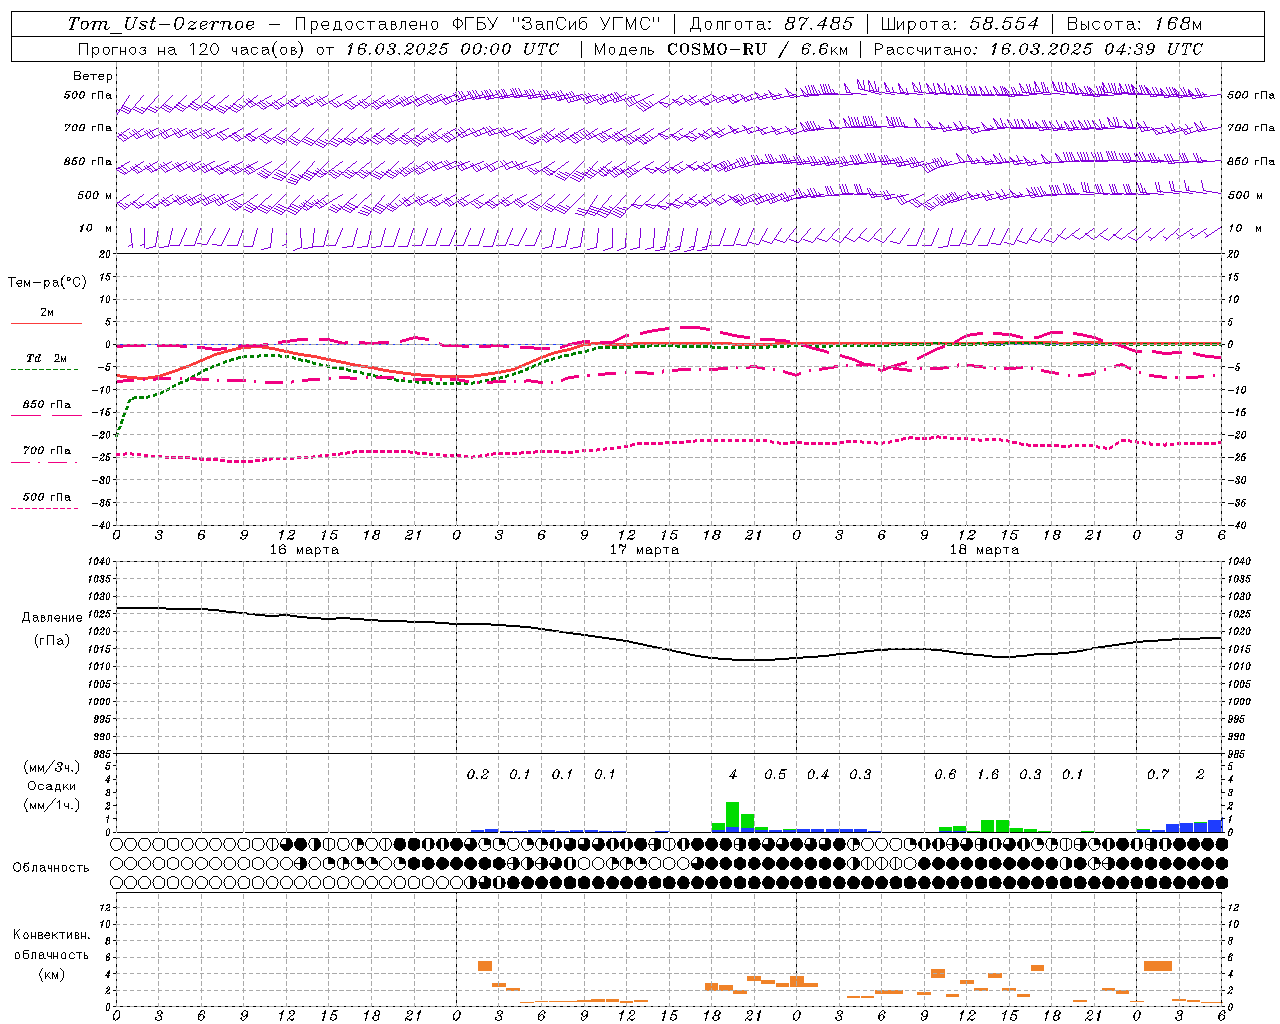This screenshot has width=1280, height=1024.
Task: Click the 'Ветер' wind section label
Action: [93, 76]
